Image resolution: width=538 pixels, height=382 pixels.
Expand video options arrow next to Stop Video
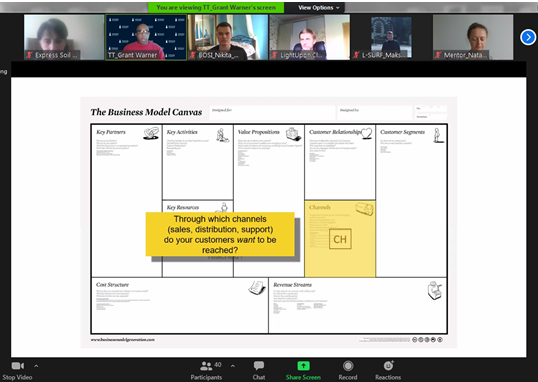click(36, 366)
